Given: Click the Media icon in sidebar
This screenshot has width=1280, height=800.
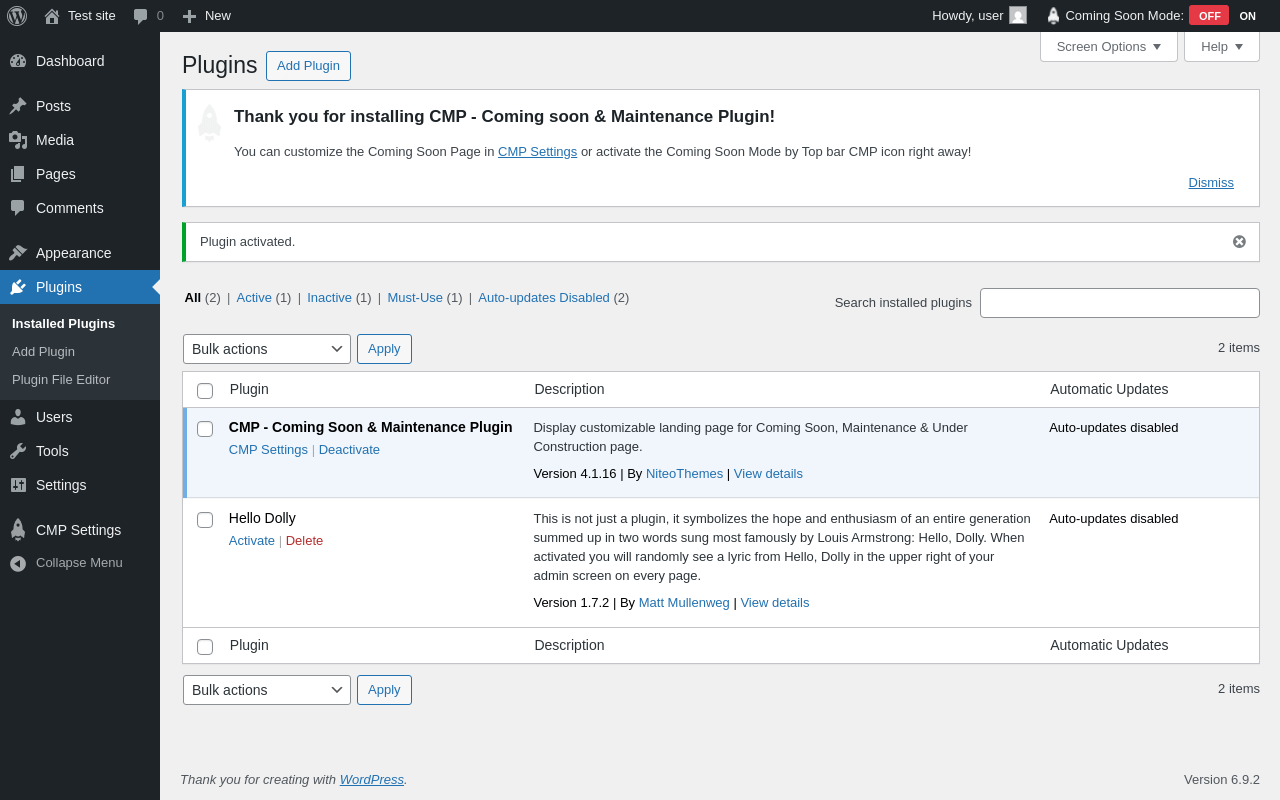Looking at the screenshot, I should [x=18, y=140].
